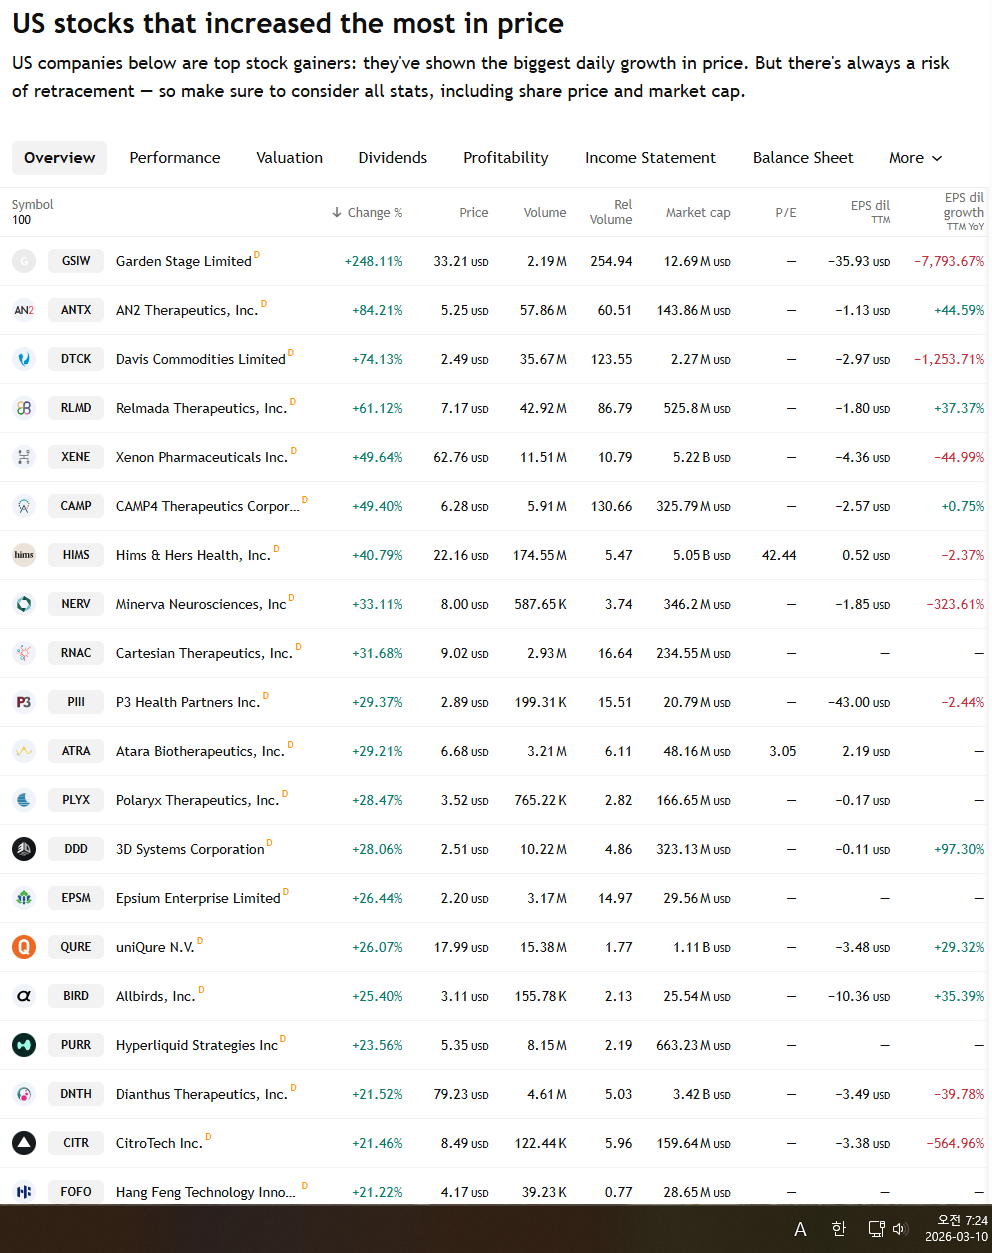Open the Relmada Therapeutics, Inc. link

coord(202,408)
